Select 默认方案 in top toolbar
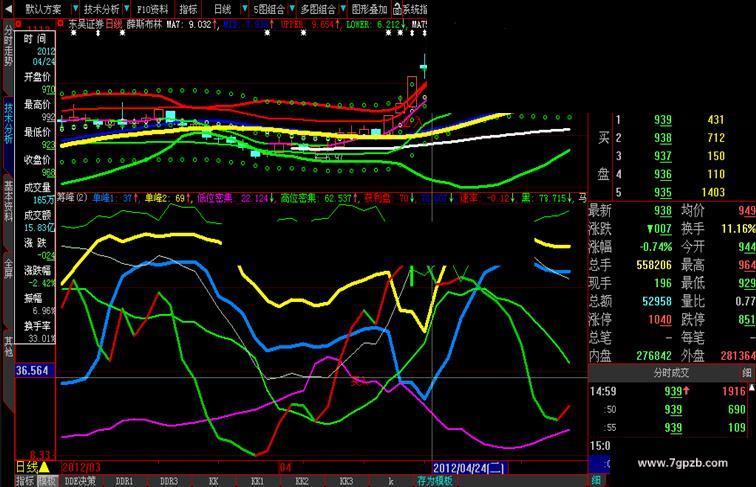Image resolution: width=756 pixels, height=487 pixels. [x=43, y=9]
